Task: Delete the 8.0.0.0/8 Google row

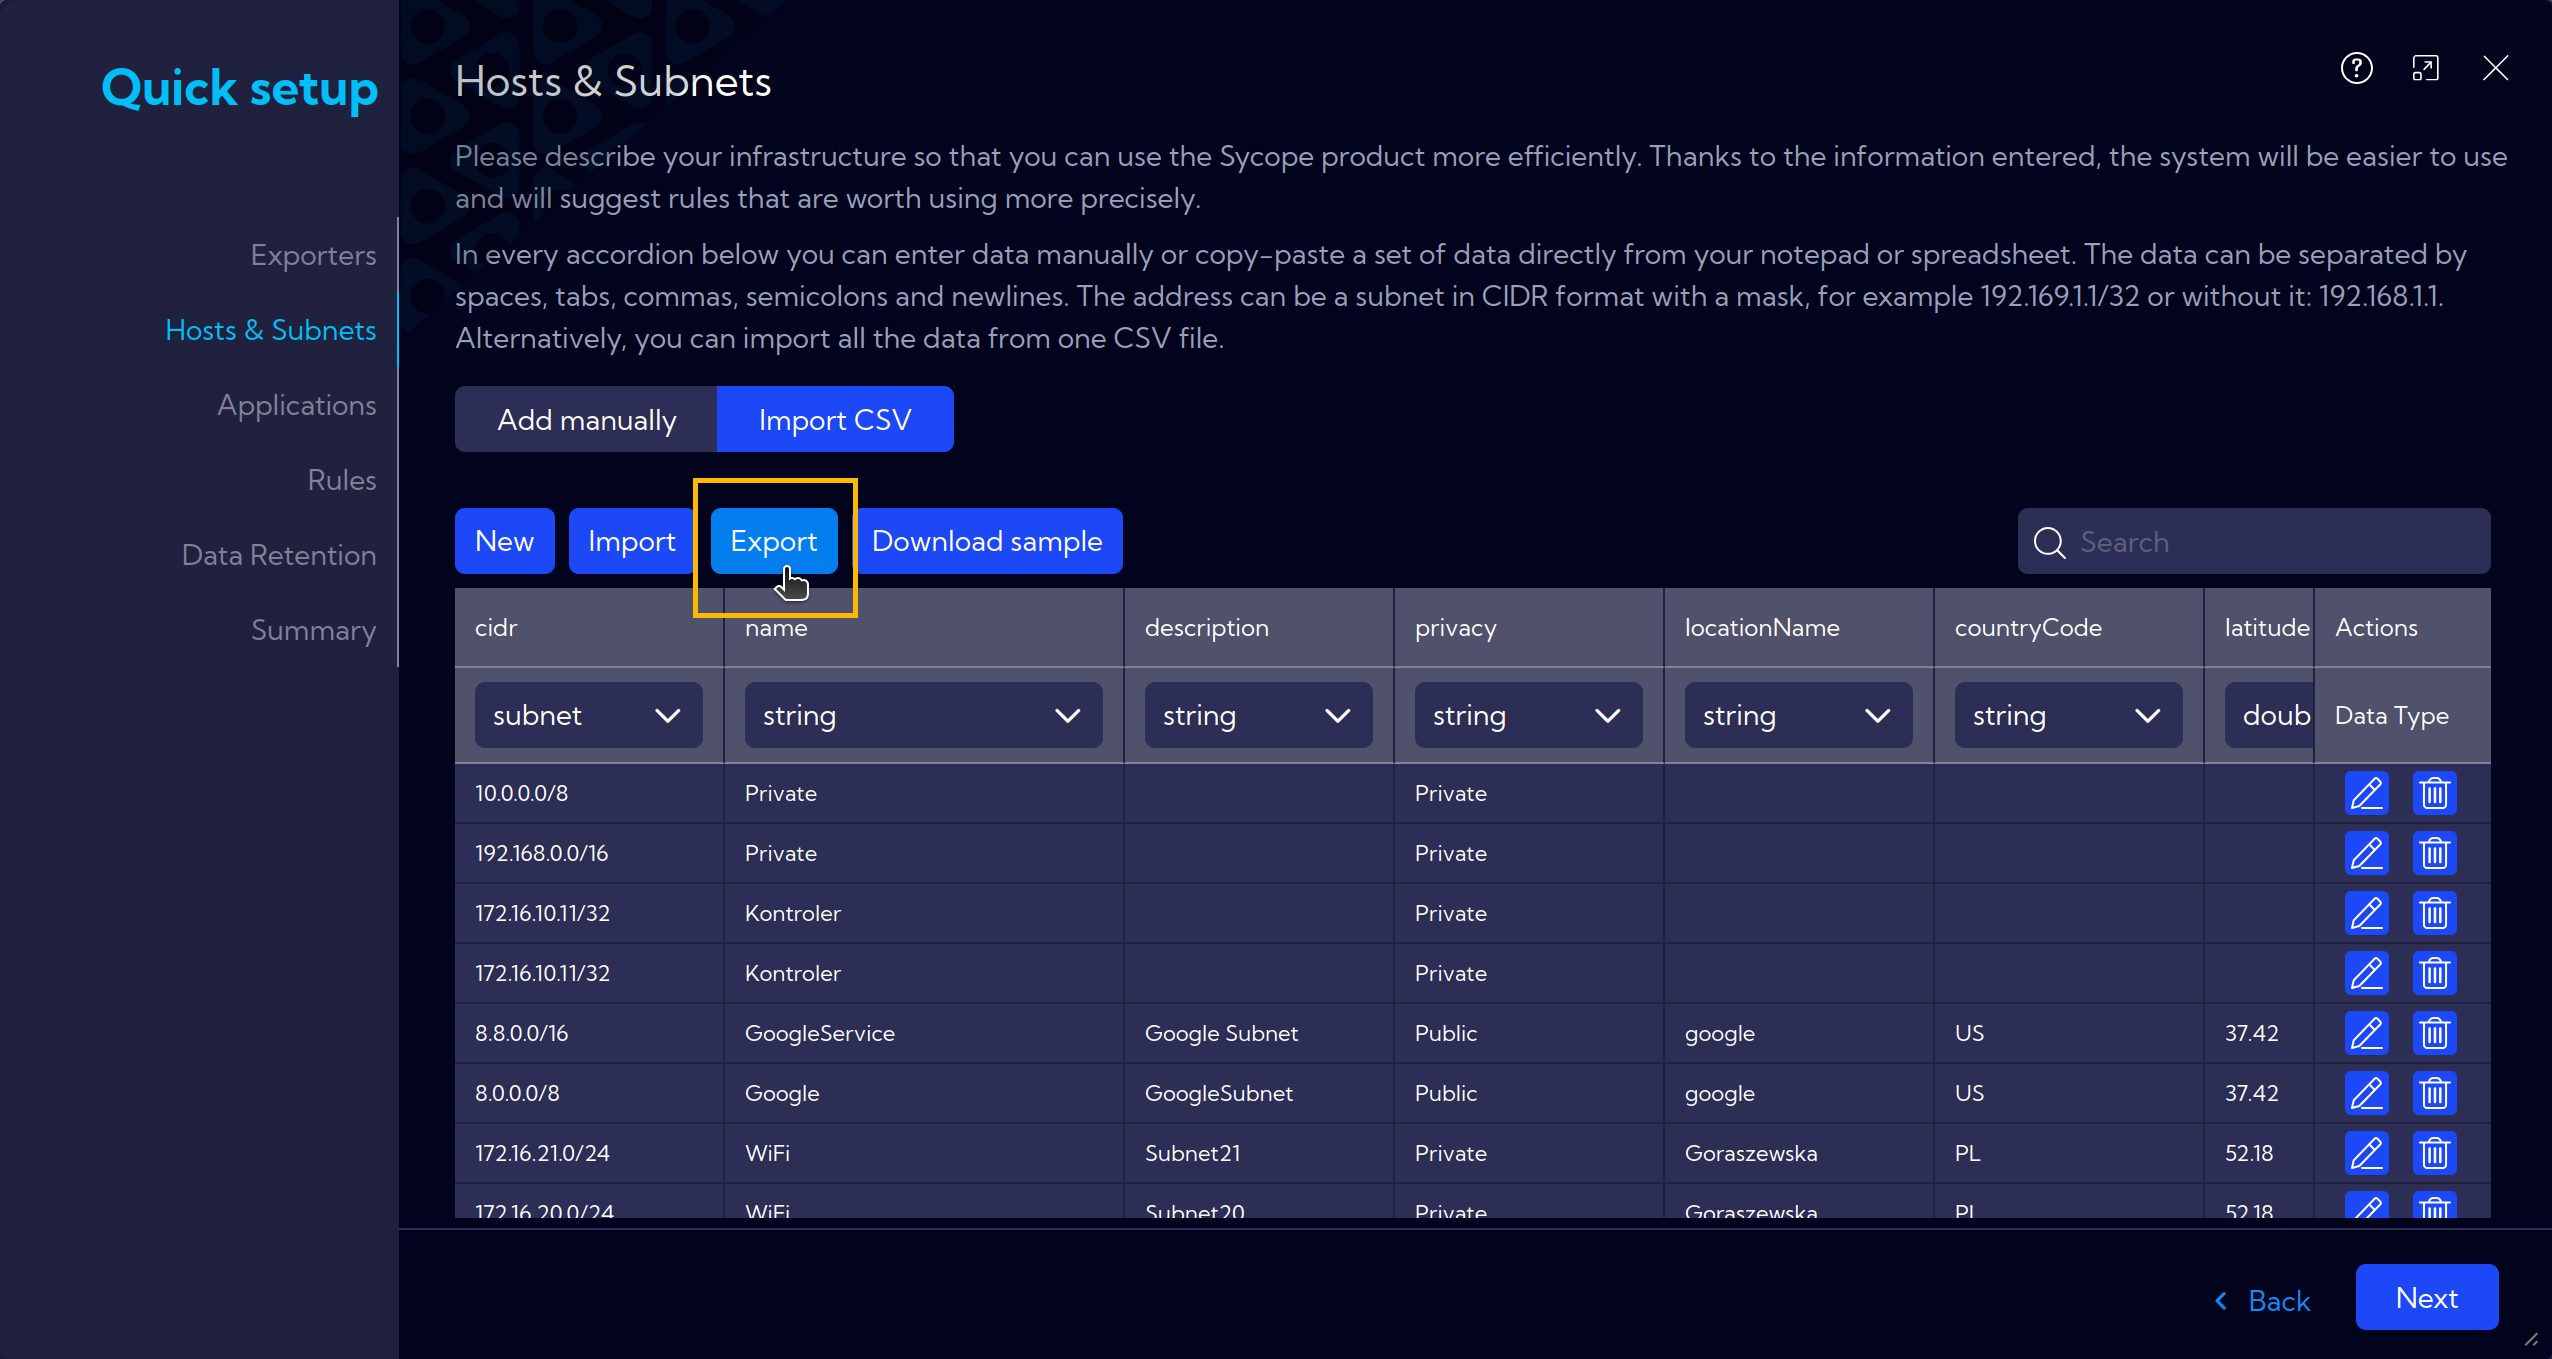Action: [2434, 1093]
